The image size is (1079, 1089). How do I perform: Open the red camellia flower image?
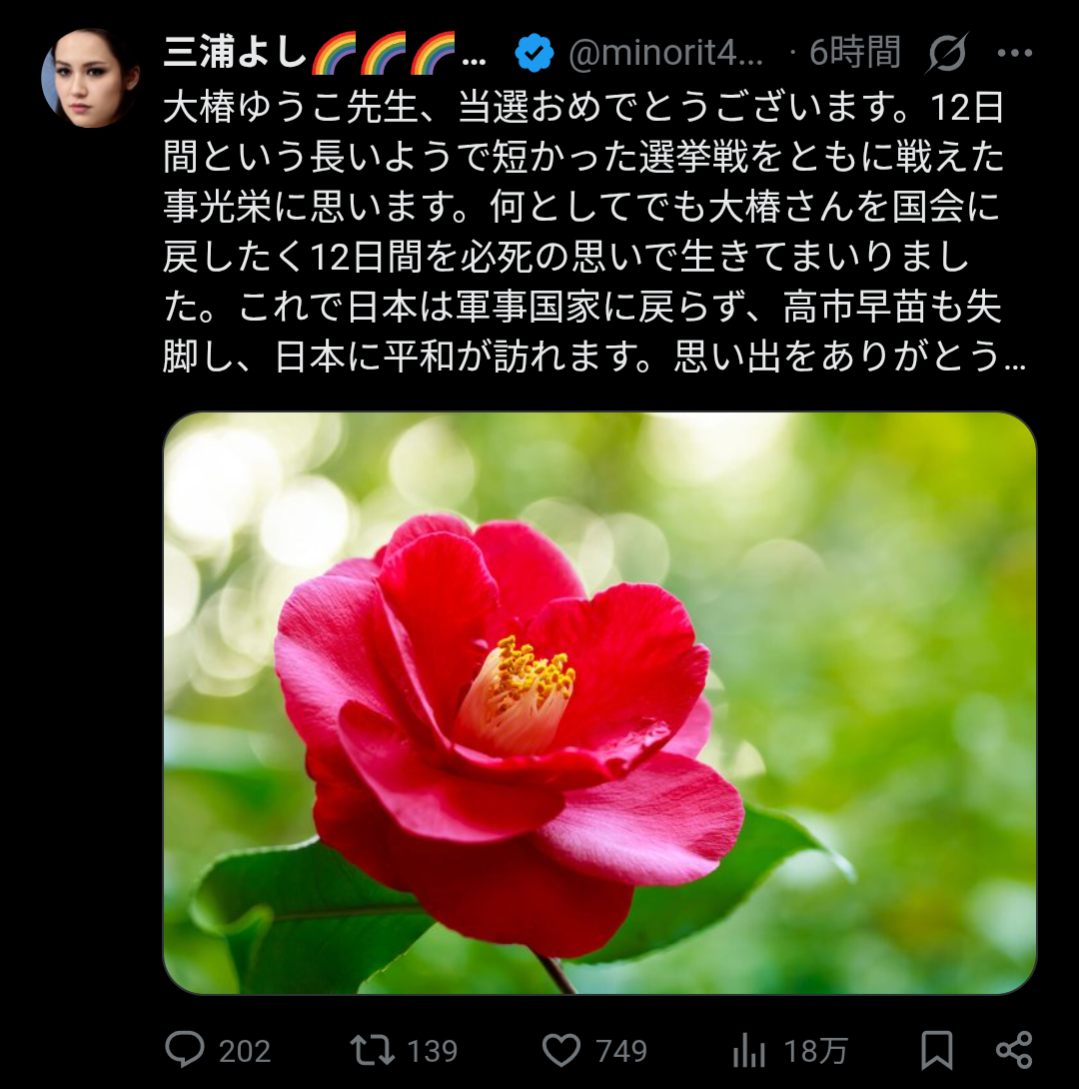[599, 702]
